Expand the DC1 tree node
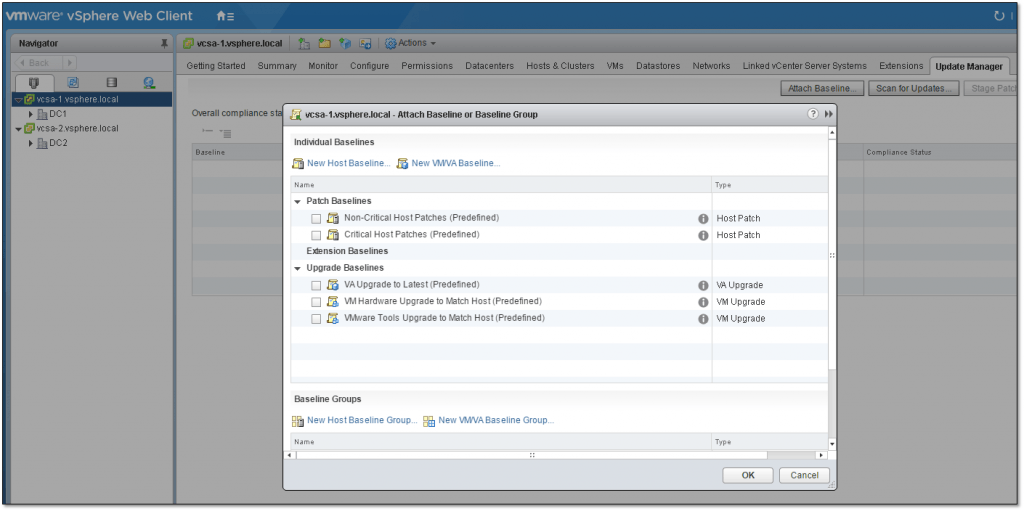The height and width of the screenshot is (511, 1024). pos(31,114)
